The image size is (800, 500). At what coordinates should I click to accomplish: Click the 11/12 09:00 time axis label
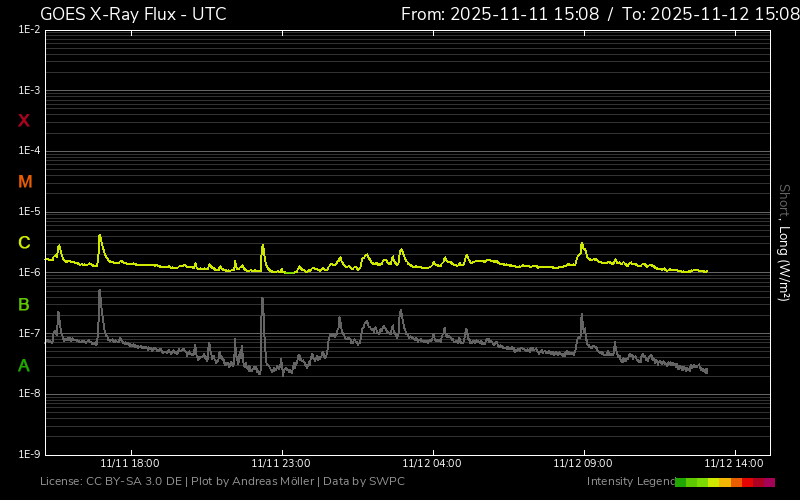point(583,463)
